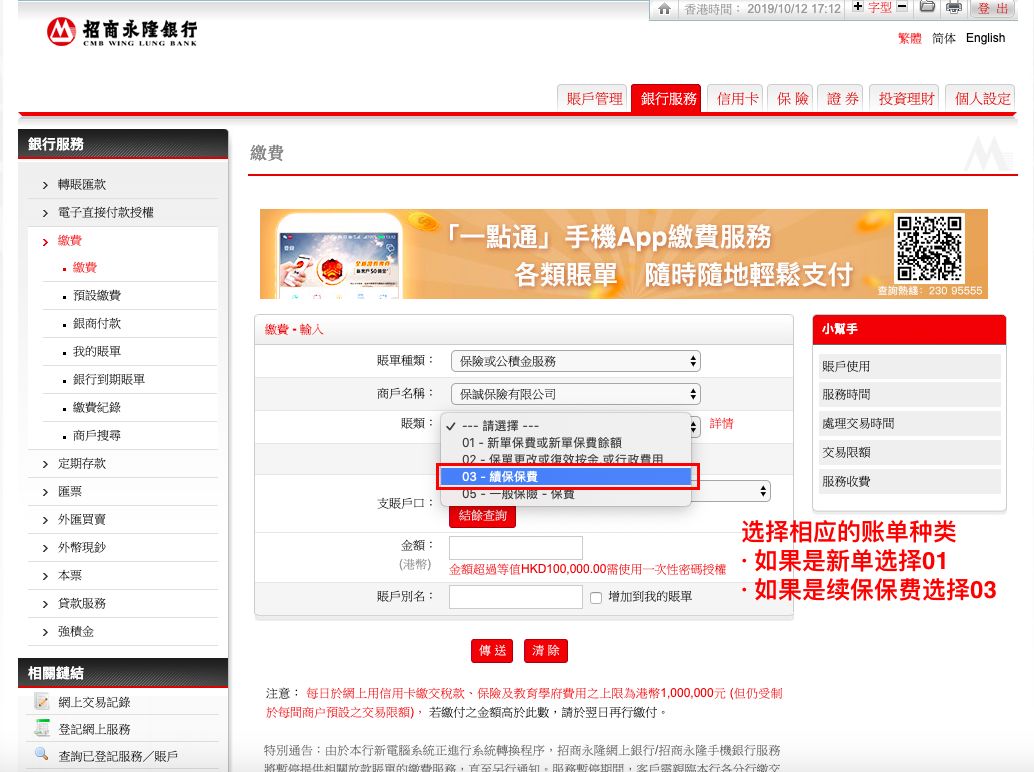This screenshot has height=772, width=1034.
Task: Go to home via the house icon
Action: (664, 9)
